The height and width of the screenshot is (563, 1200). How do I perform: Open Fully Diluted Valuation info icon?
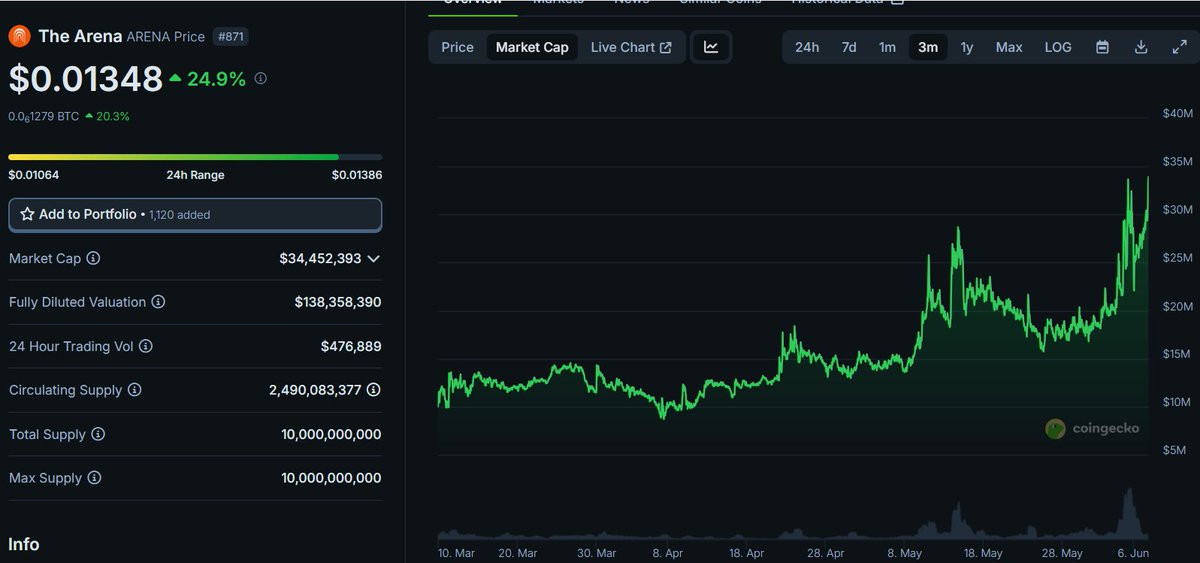(x=158, y=302)
